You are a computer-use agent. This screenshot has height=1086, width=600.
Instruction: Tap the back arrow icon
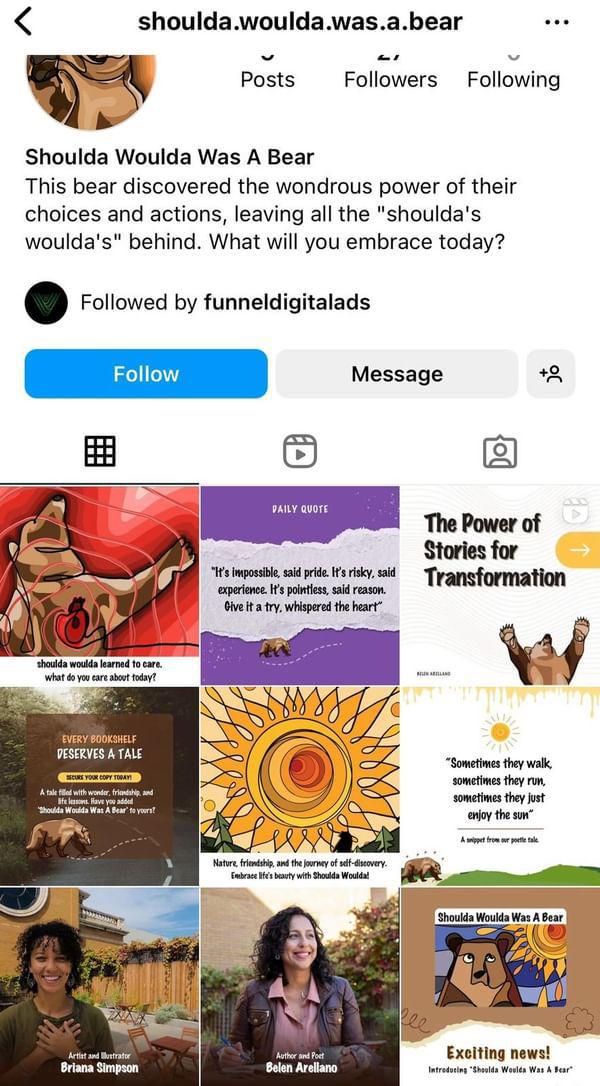click(24, 21)
